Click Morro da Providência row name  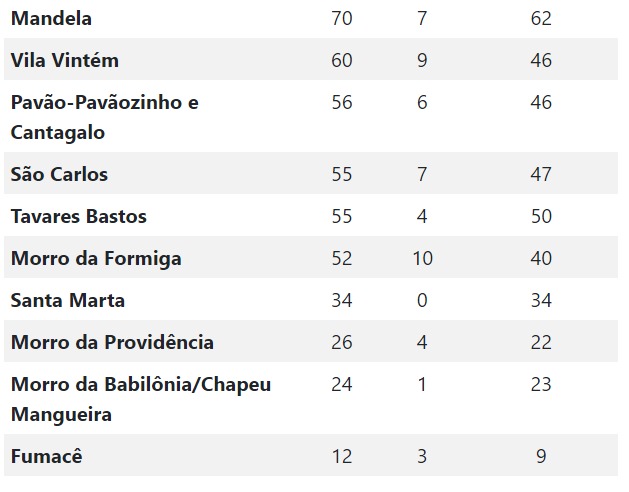[x=112, y=342]
